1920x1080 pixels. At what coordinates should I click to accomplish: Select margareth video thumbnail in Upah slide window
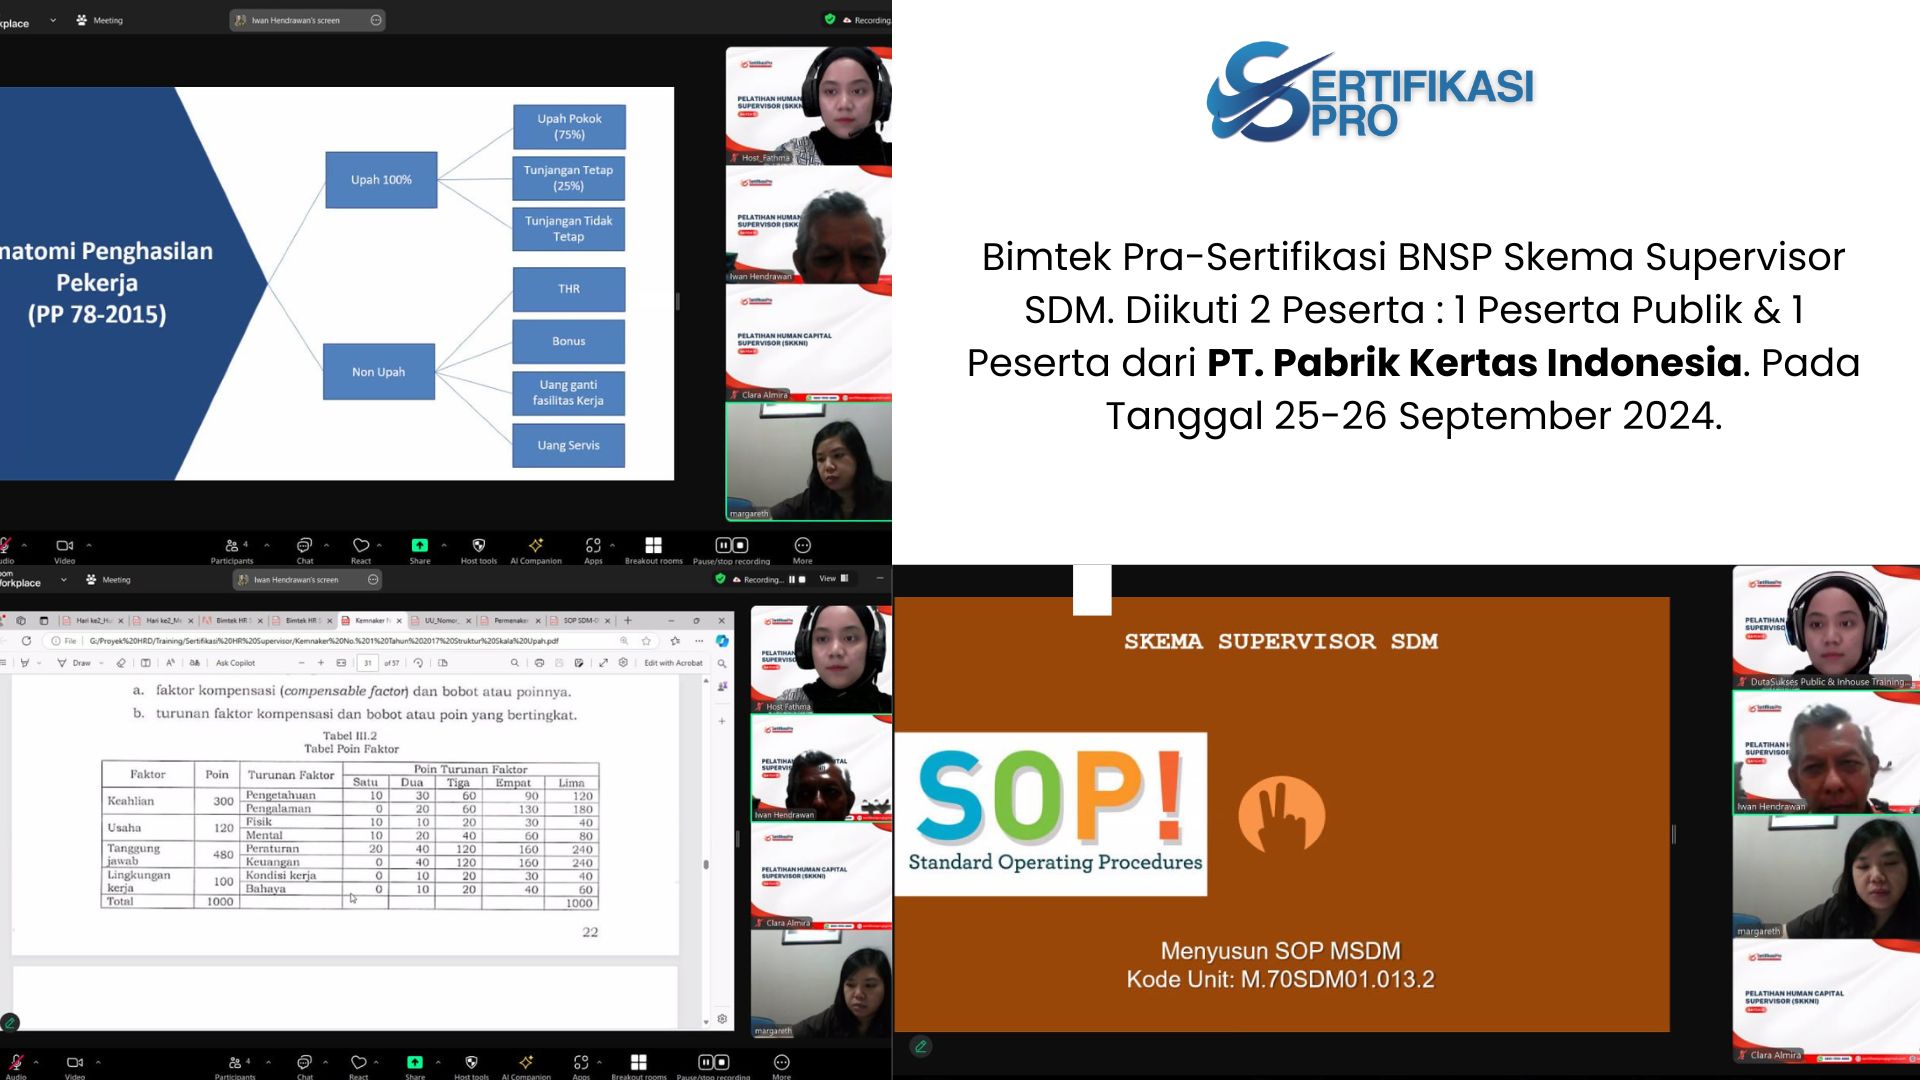pyautogui.click(x=808, y=462)
